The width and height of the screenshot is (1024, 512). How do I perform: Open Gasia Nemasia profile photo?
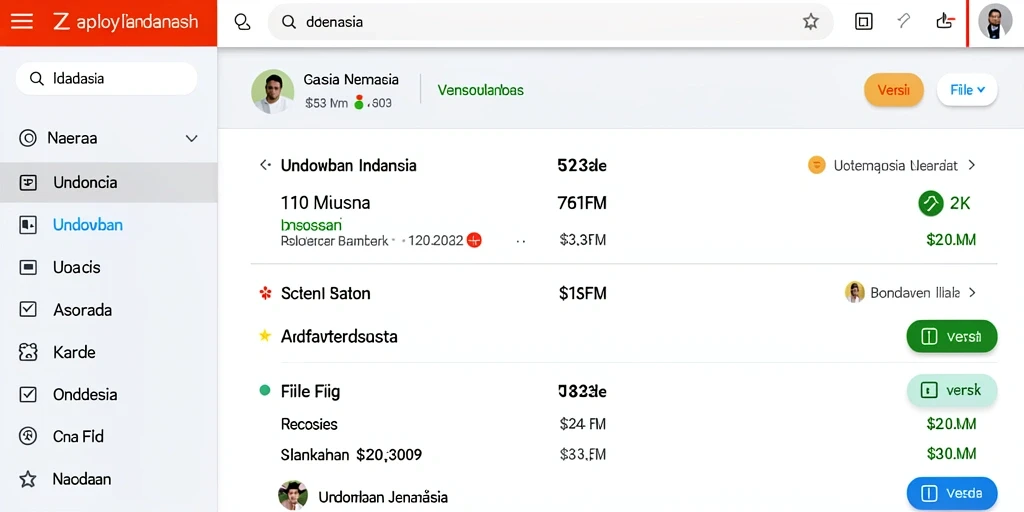(272, 91)
